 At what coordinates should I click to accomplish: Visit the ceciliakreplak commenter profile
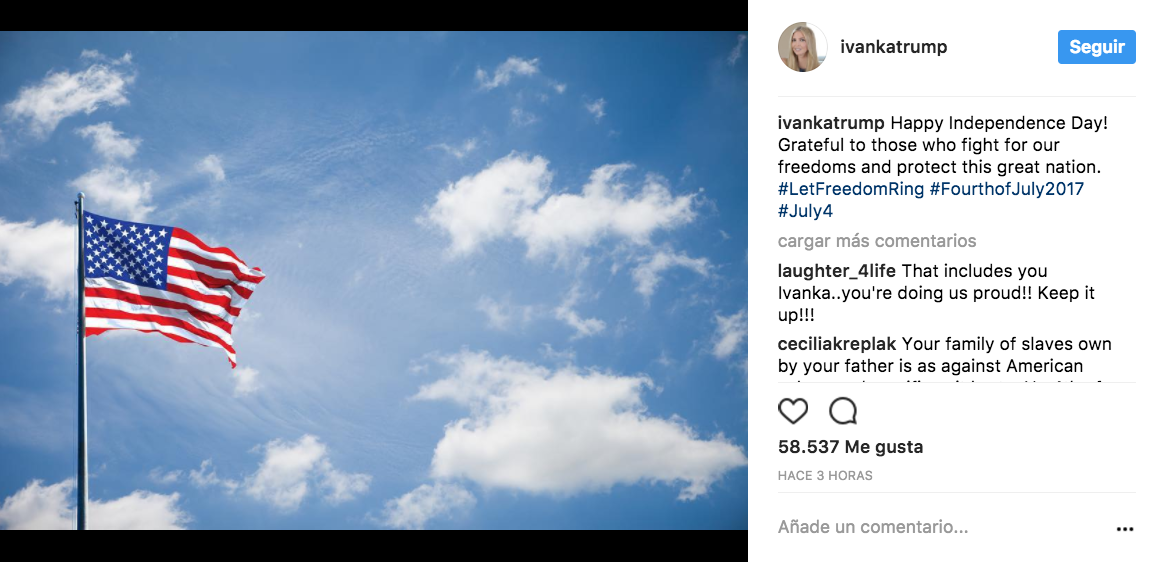point(837,344)
